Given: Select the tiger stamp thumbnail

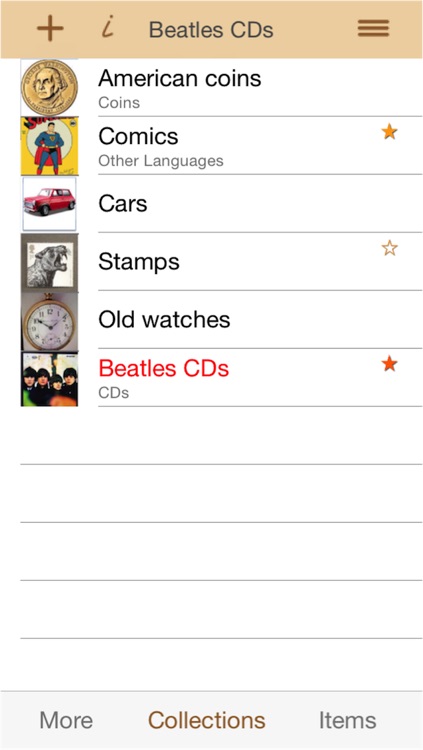Looking at the screenshot, I should pos(49,262).
